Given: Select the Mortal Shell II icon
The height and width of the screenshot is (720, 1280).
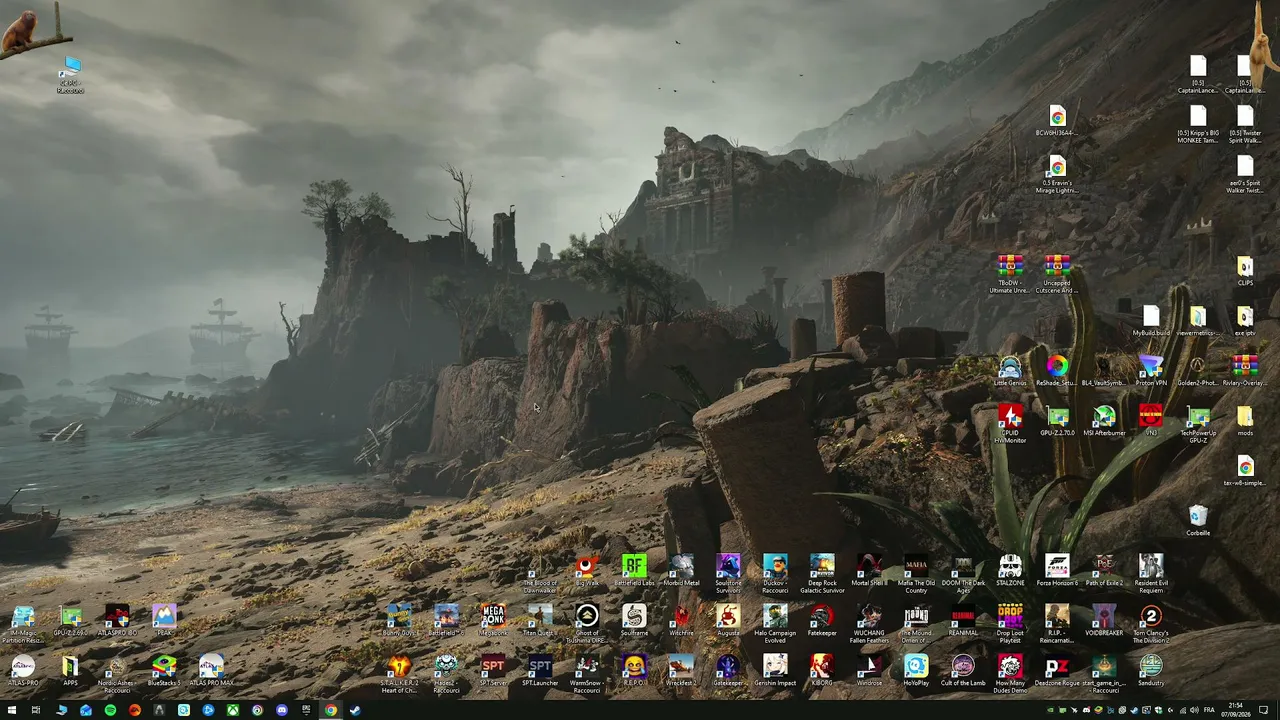Looking at the screenshot, I should coord(869,571).
